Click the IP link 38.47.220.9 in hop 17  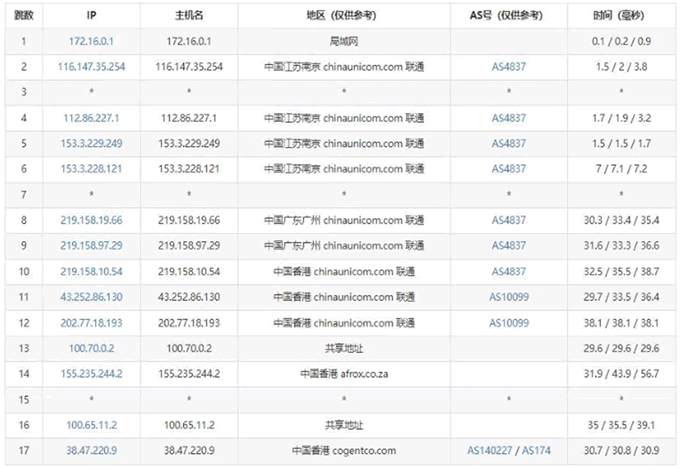(91, 450)
